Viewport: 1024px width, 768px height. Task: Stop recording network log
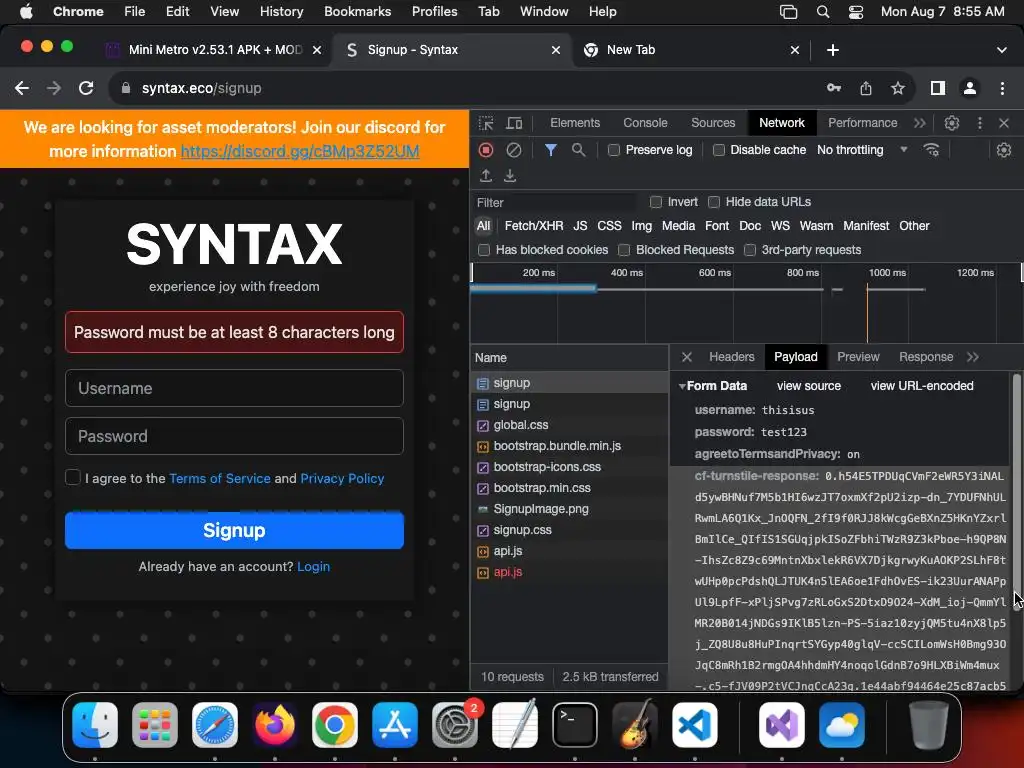coord(486,150)
